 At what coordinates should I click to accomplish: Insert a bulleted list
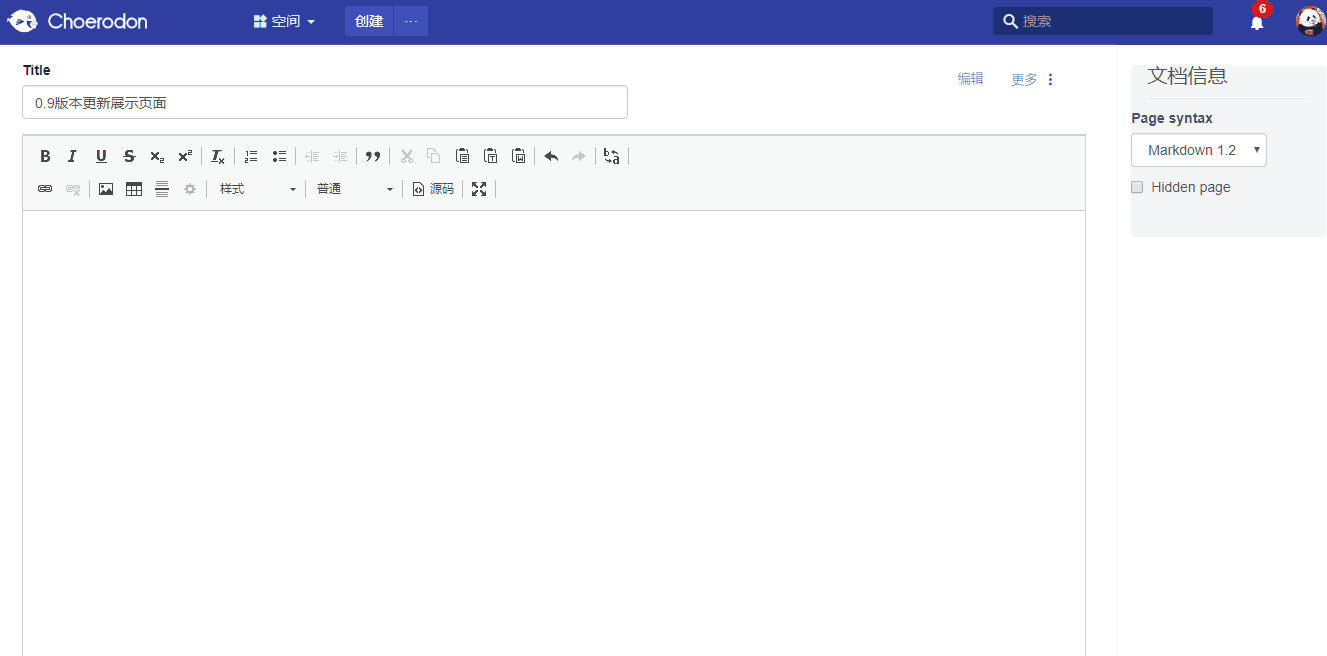tap(279, 156)
